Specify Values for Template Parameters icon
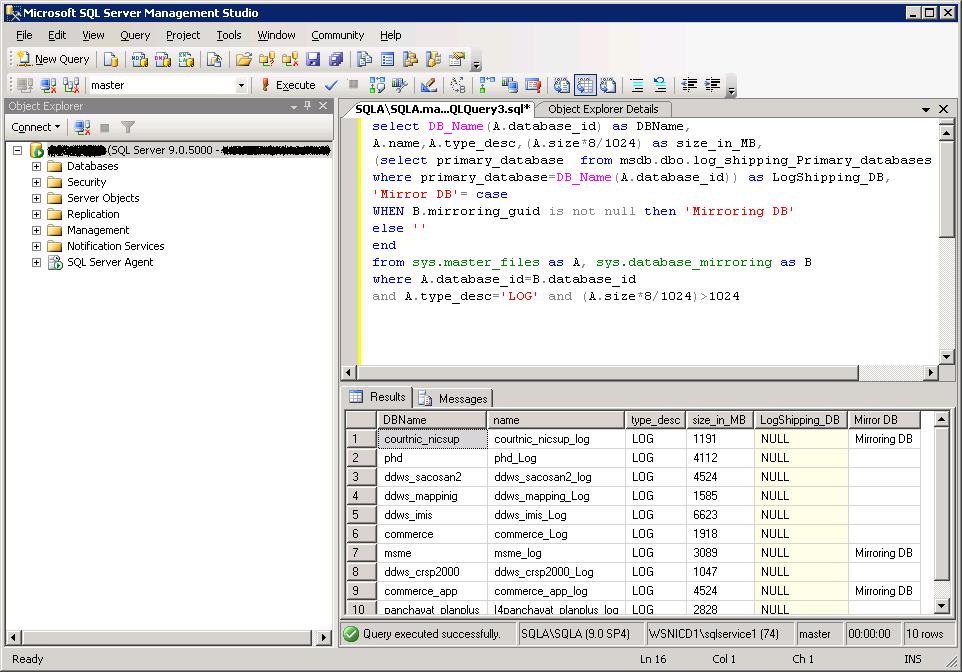The width and height of the screenshot is (962, 672). [458, 85]
